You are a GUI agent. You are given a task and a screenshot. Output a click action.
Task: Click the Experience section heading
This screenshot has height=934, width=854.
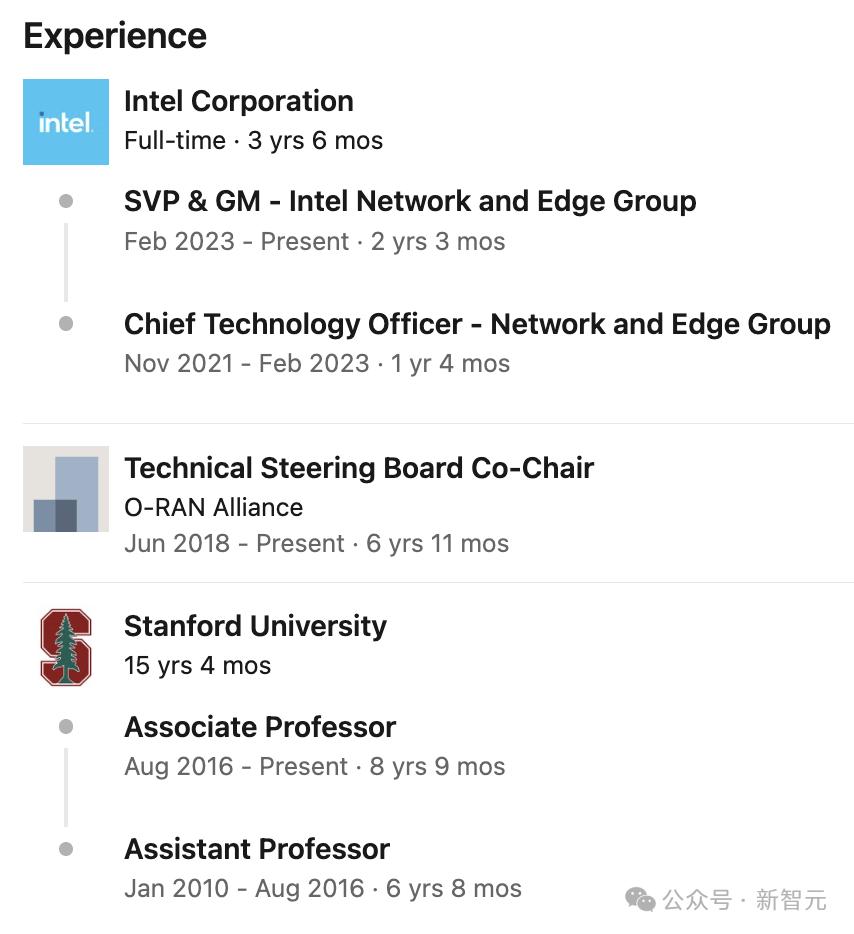pos(115,36)
